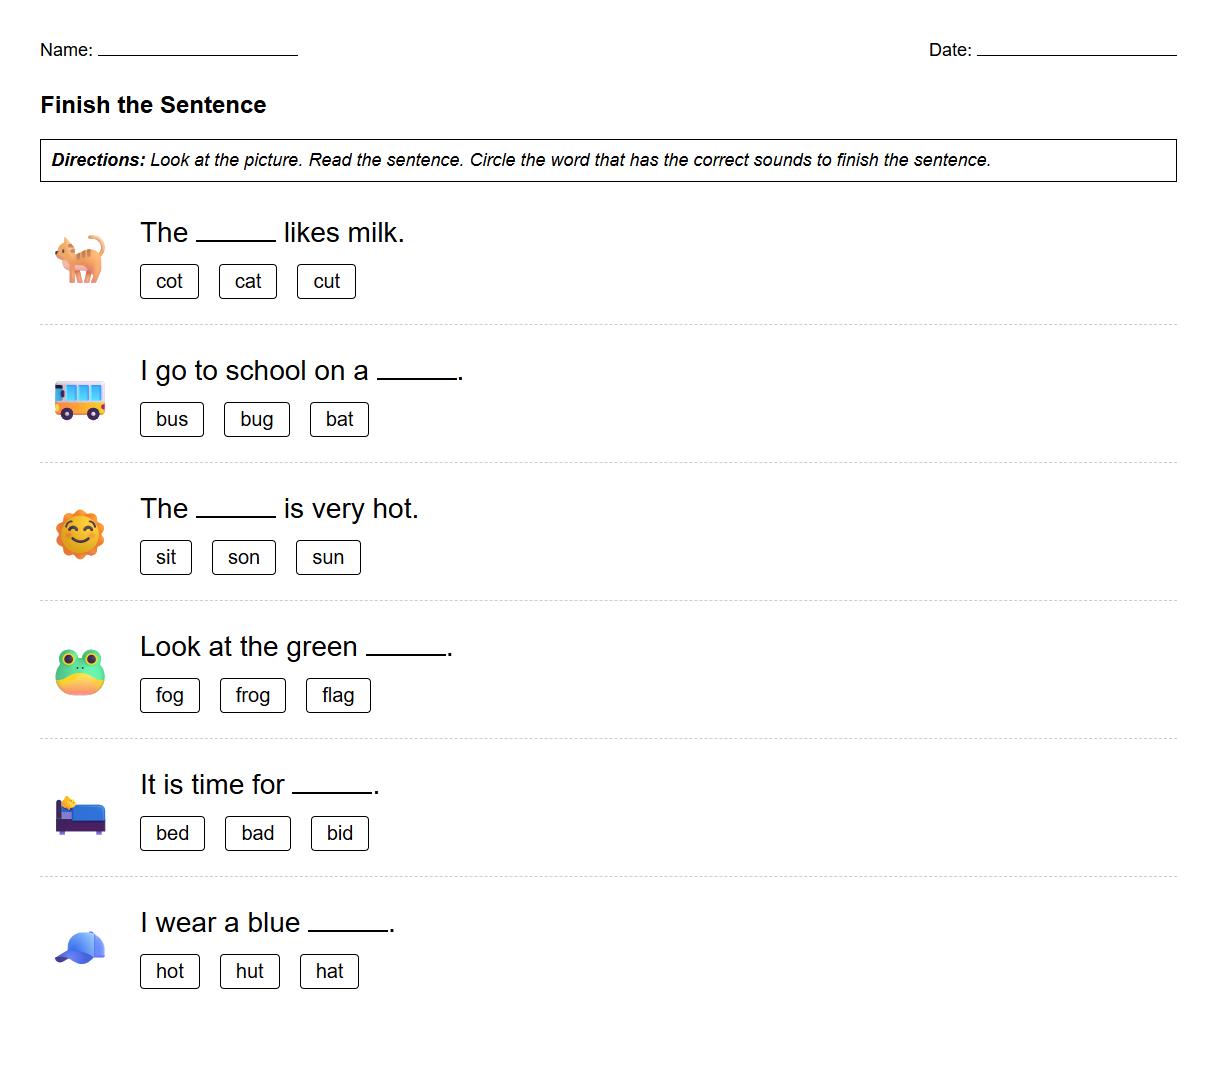Click the bed picture icon
Screen dimensions: 1217x1079
click(80, 814)
